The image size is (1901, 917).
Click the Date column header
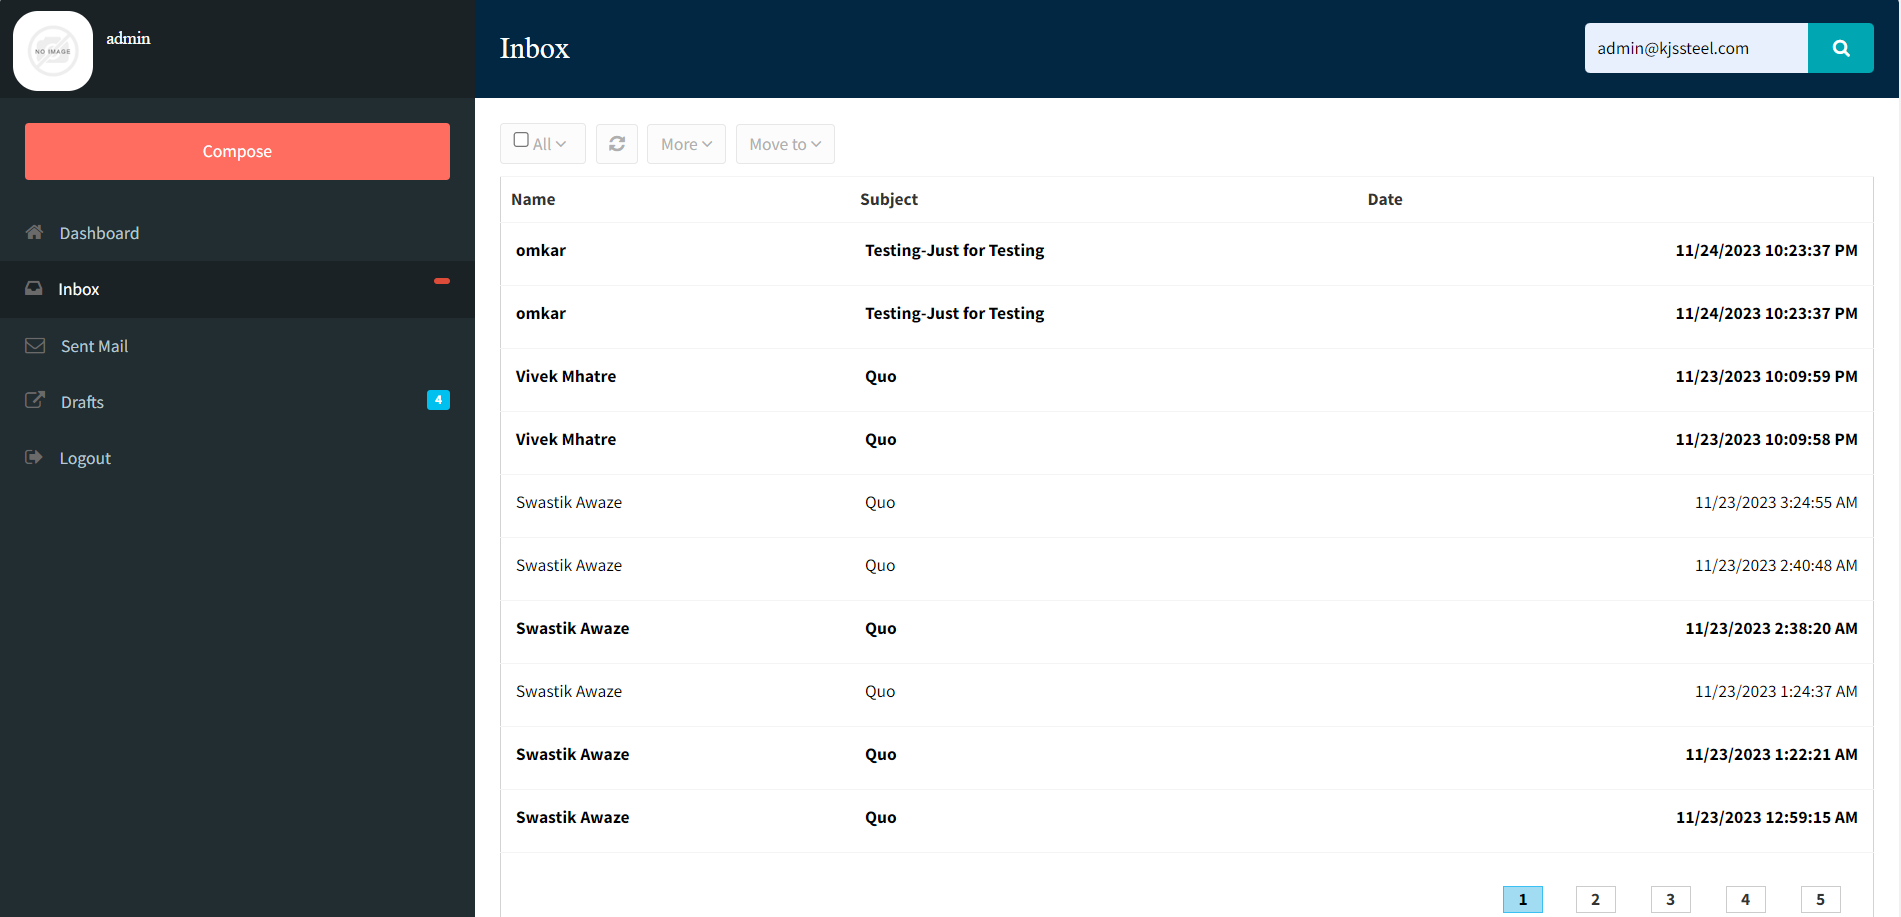(1385, 199)
